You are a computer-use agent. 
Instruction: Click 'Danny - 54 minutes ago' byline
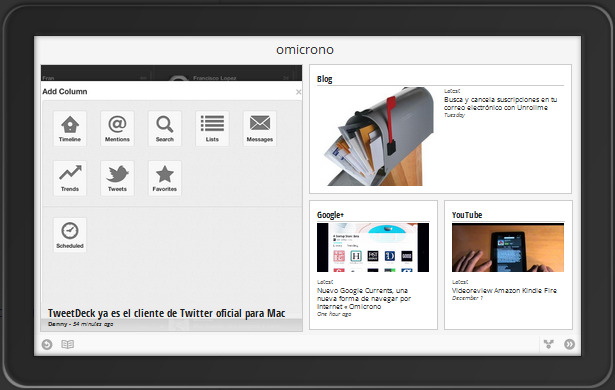pyautogui.click(x=80, y=324)
